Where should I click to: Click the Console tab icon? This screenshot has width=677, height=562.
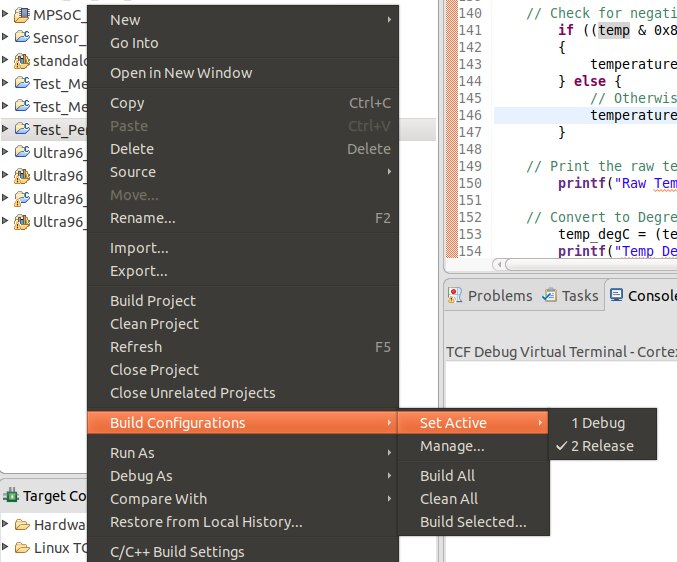tap(616, 295)
